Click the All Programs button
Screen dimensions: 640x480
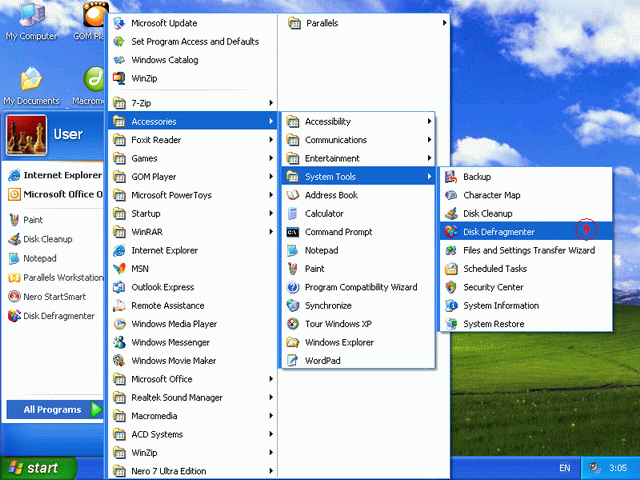pos(55,409)
